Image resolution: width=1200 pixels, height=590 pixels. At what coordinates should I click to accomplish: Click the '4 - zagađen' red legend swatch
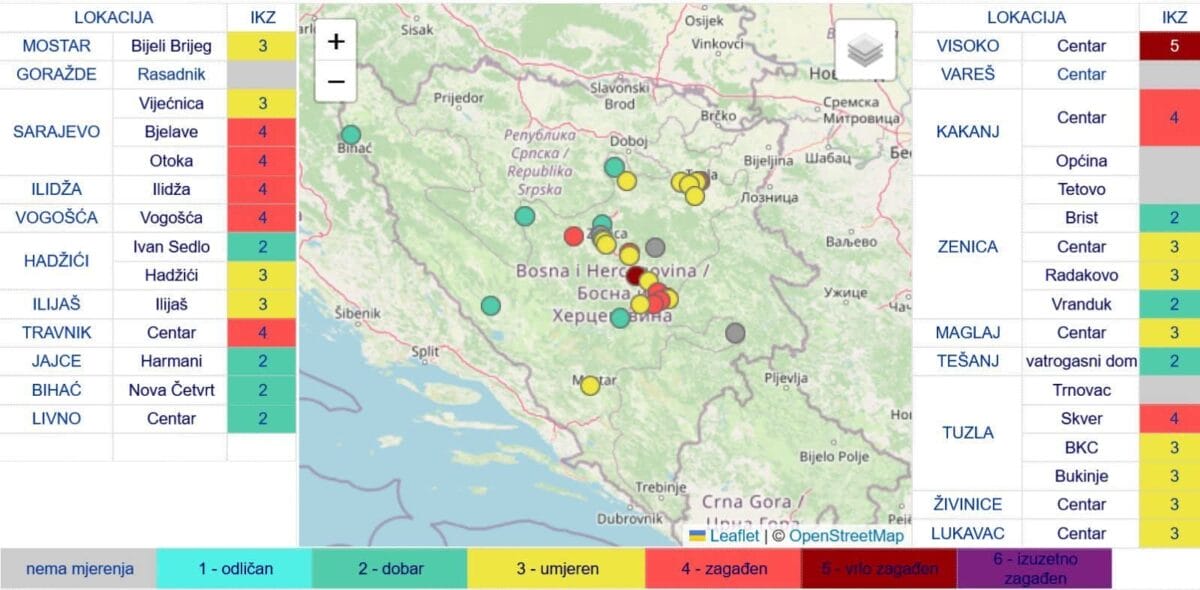[x=722, y=569]
